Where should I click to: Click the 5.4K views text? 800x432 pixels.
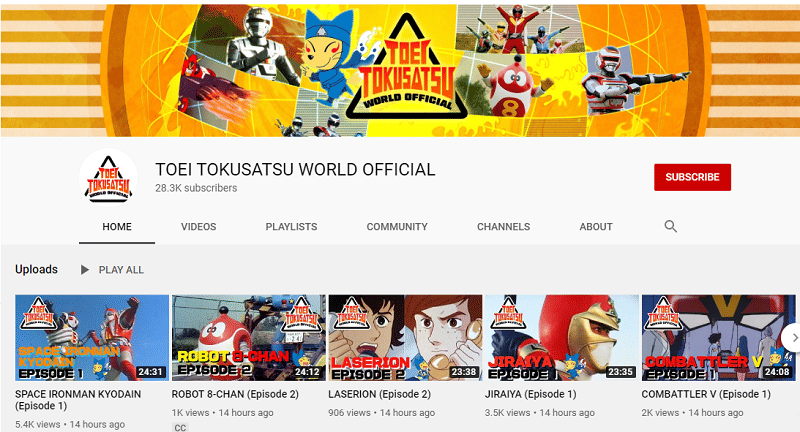pyautogui.click(x=38, y=424)
